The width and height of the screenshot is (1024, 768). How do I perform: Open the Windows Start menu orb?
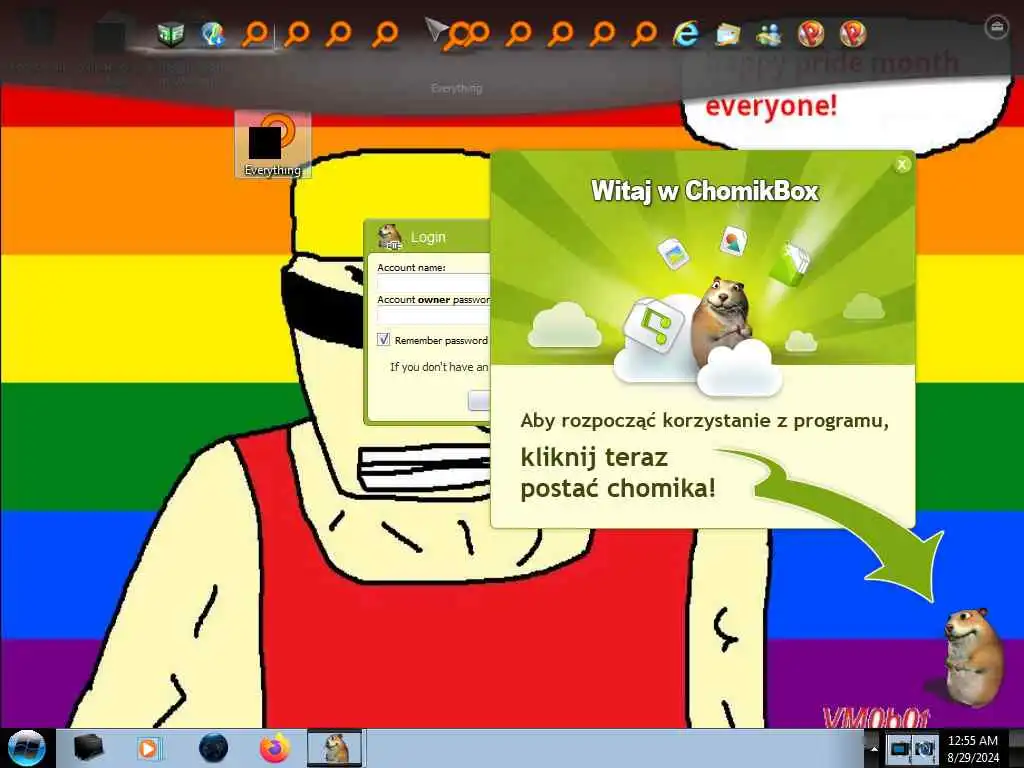tap(27, 748)
